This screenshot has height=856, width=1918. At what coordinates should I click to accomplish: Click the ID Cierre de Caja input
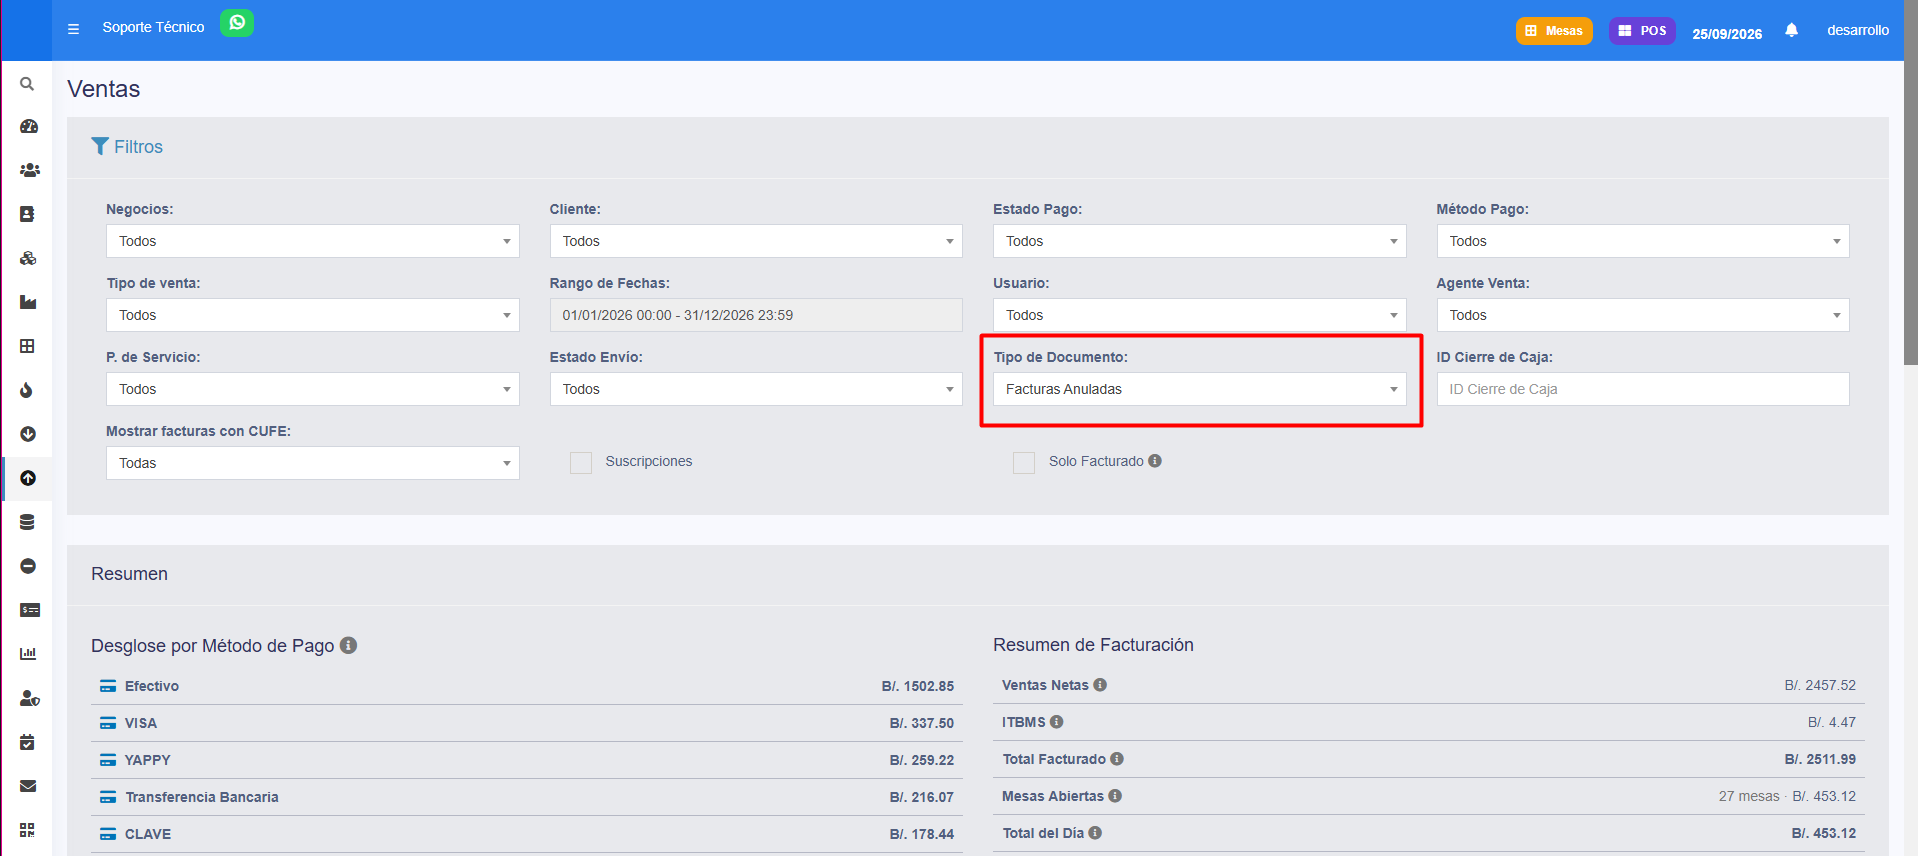pyautogui.click(x=1643, y=389)
